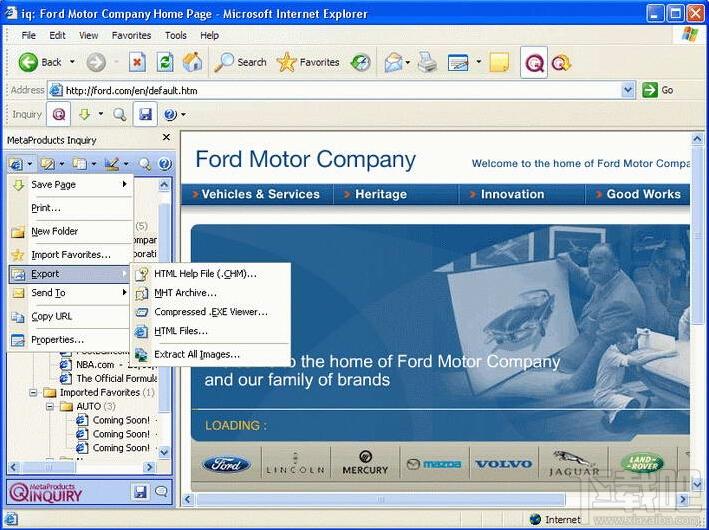Close the MetaProducts Inquiry panel

pos(166,137)
